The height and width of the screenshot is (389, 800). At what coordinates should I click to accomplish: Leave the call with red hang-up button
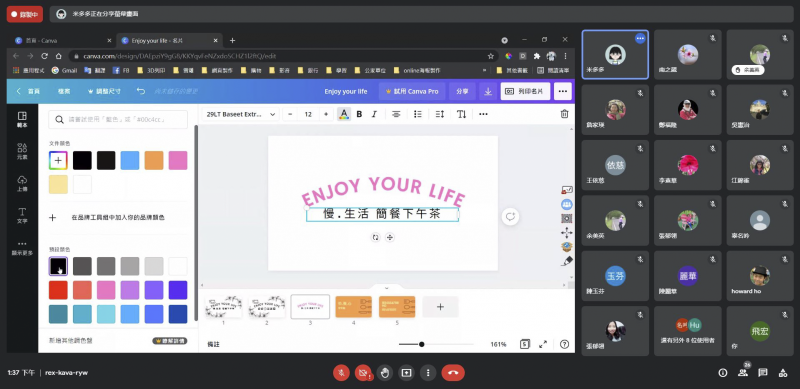[x=453, y=373]
